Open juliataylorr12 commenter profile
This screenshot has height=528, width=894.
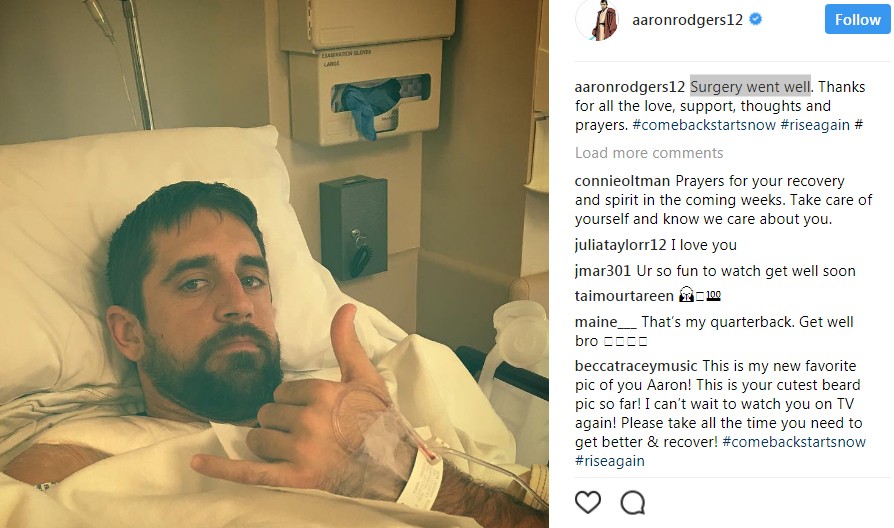pyautogui.click(x=620, y=245)
